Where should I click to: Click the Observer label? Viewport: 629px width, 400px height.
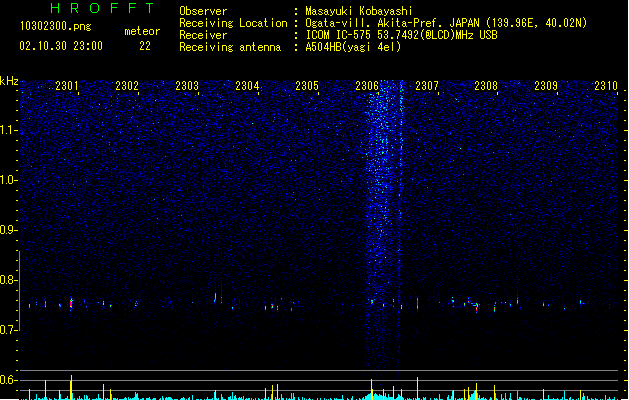203,11
